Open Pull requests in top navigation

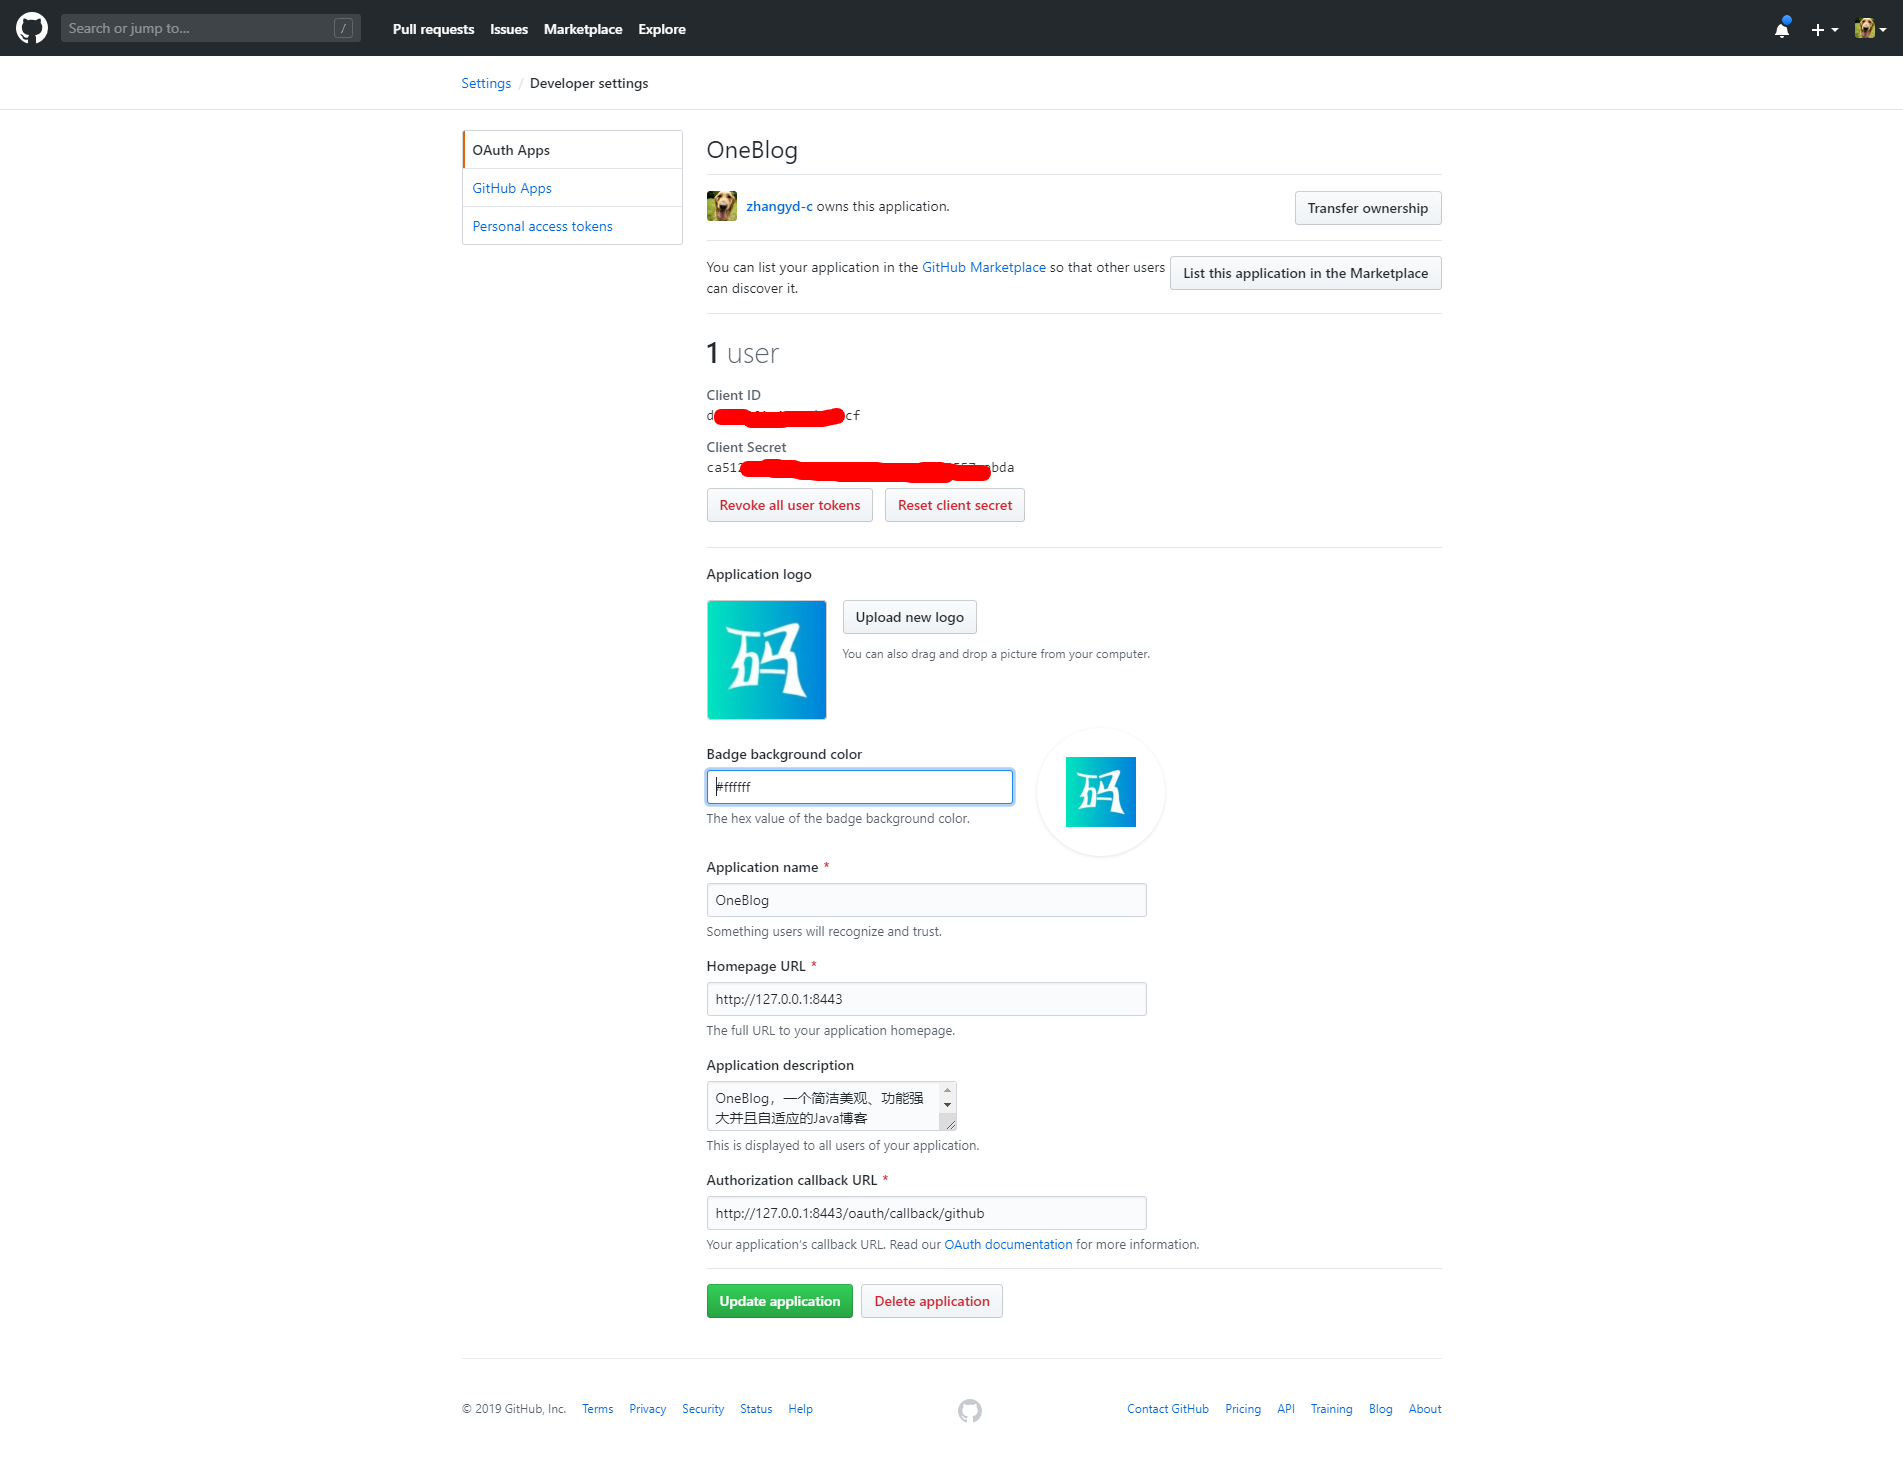click(x=433, y=29)
